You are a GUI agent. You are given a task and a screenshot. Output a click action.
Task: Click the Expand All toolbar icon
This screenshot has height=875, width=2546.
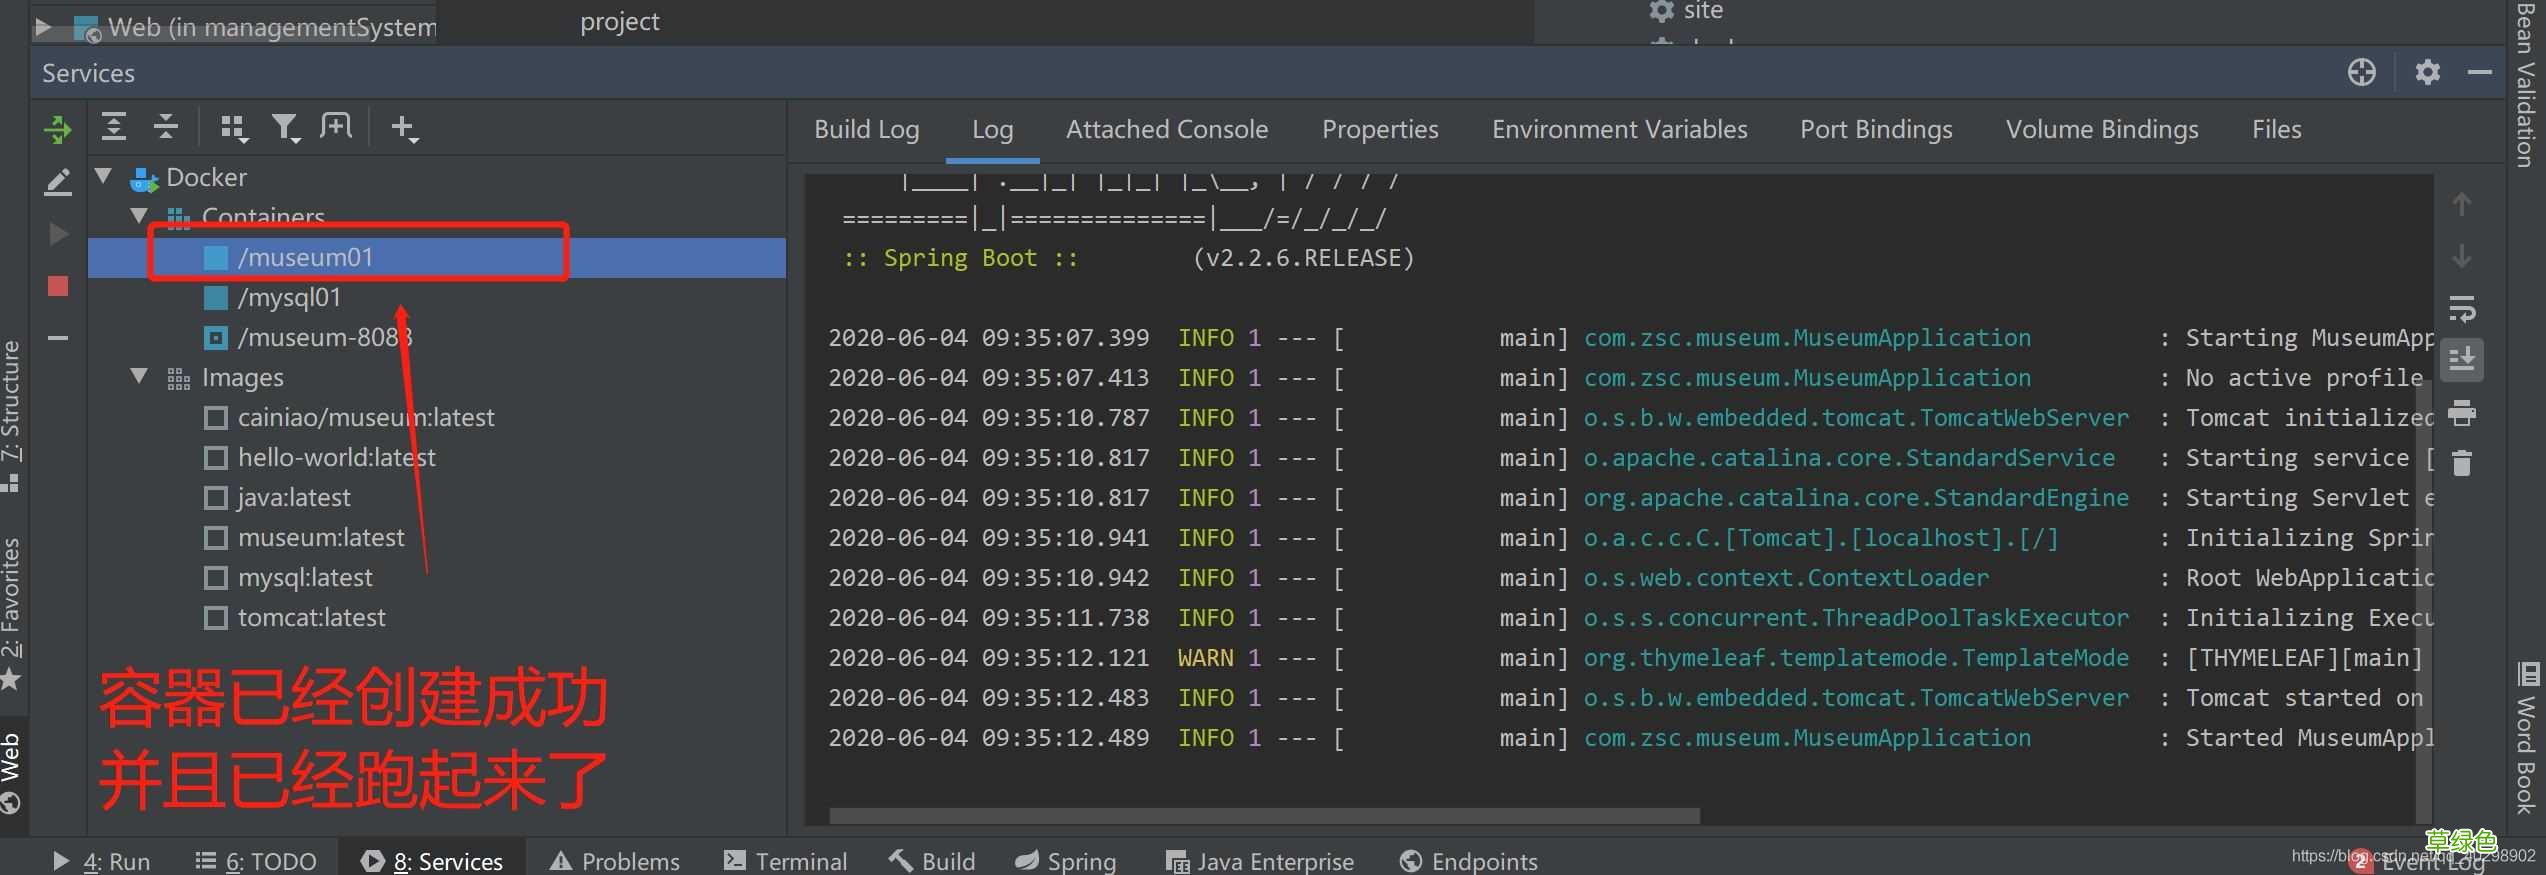click(114, 127)
